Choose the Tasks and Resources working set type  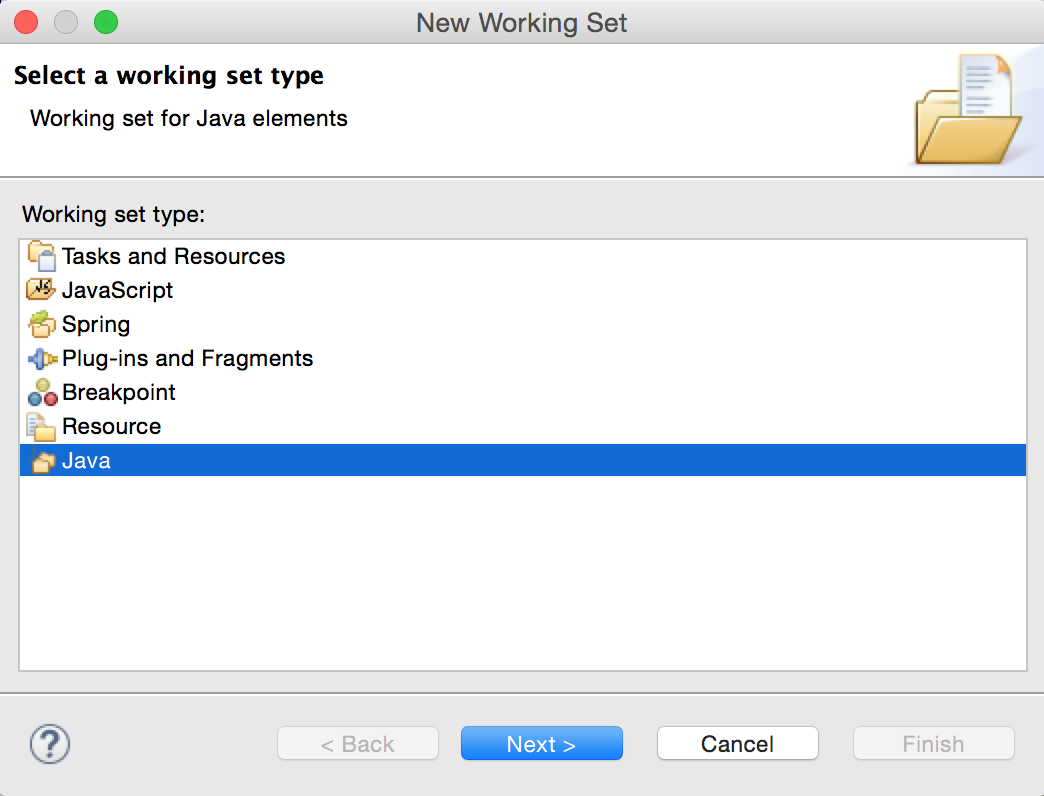point(172,256)
